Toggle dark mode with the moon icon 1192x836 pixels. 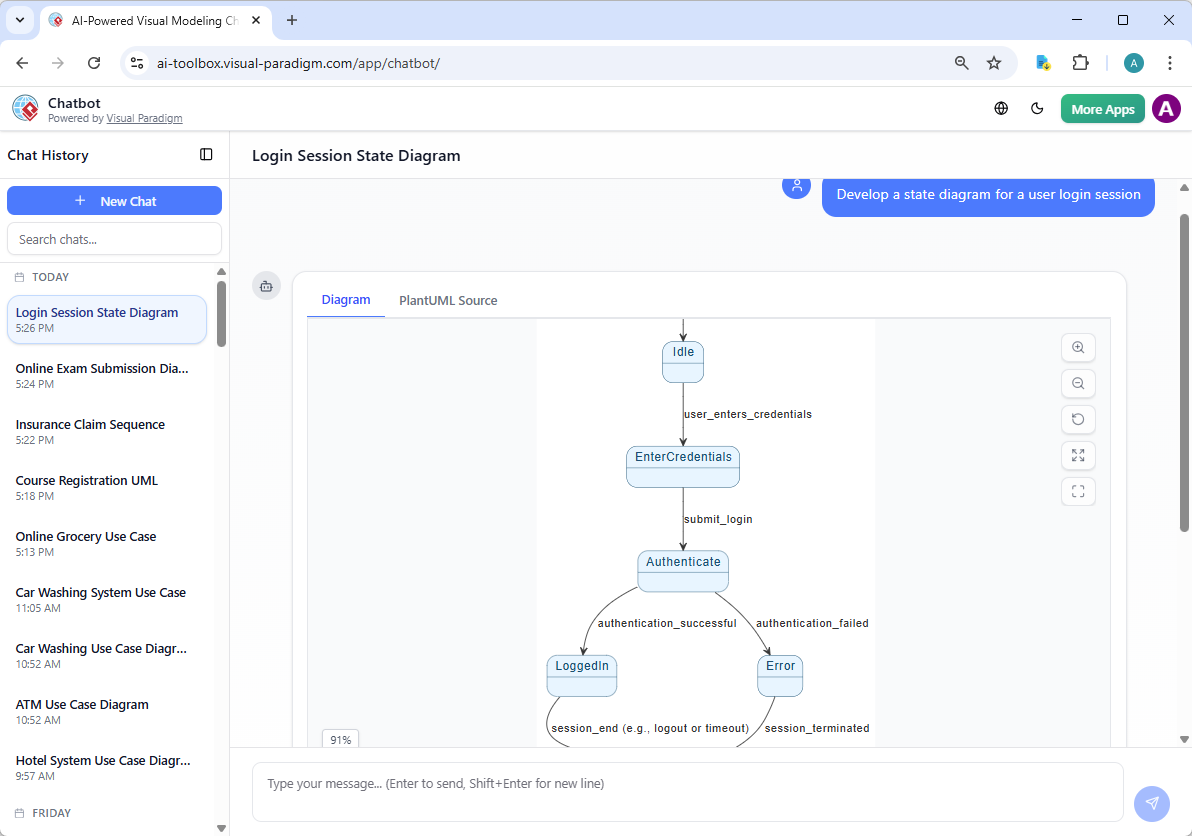(1037, 108)
